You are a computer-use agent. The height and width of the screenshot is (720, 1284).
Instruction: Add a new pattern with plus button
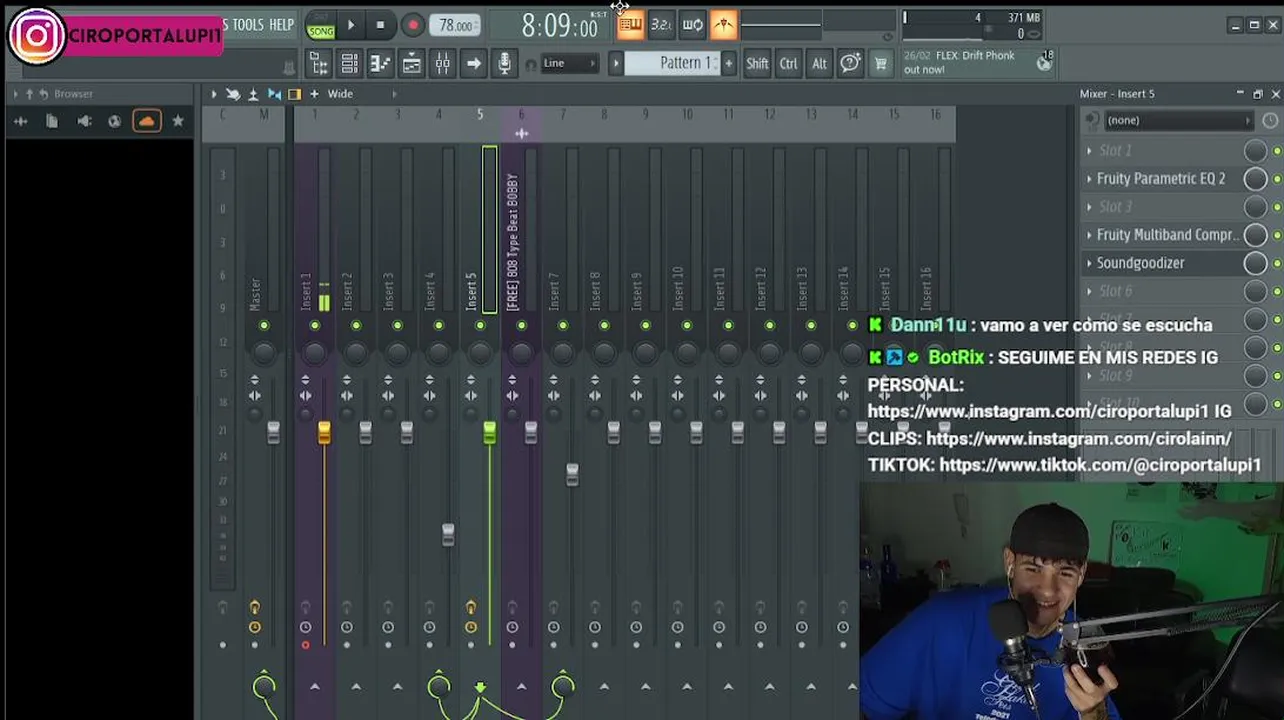(728, 64)
